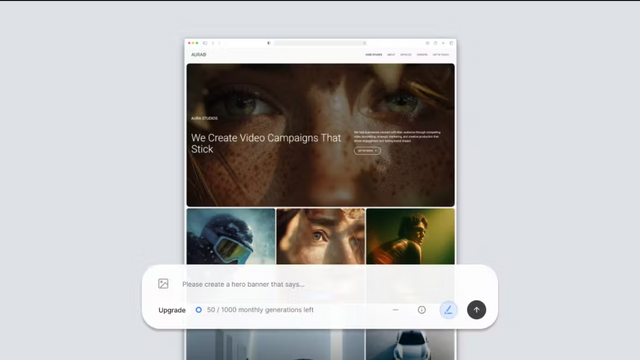Click the blue generations usage ring icon
This screenshot has height=360, width=640.
click(x=198, y=310)
